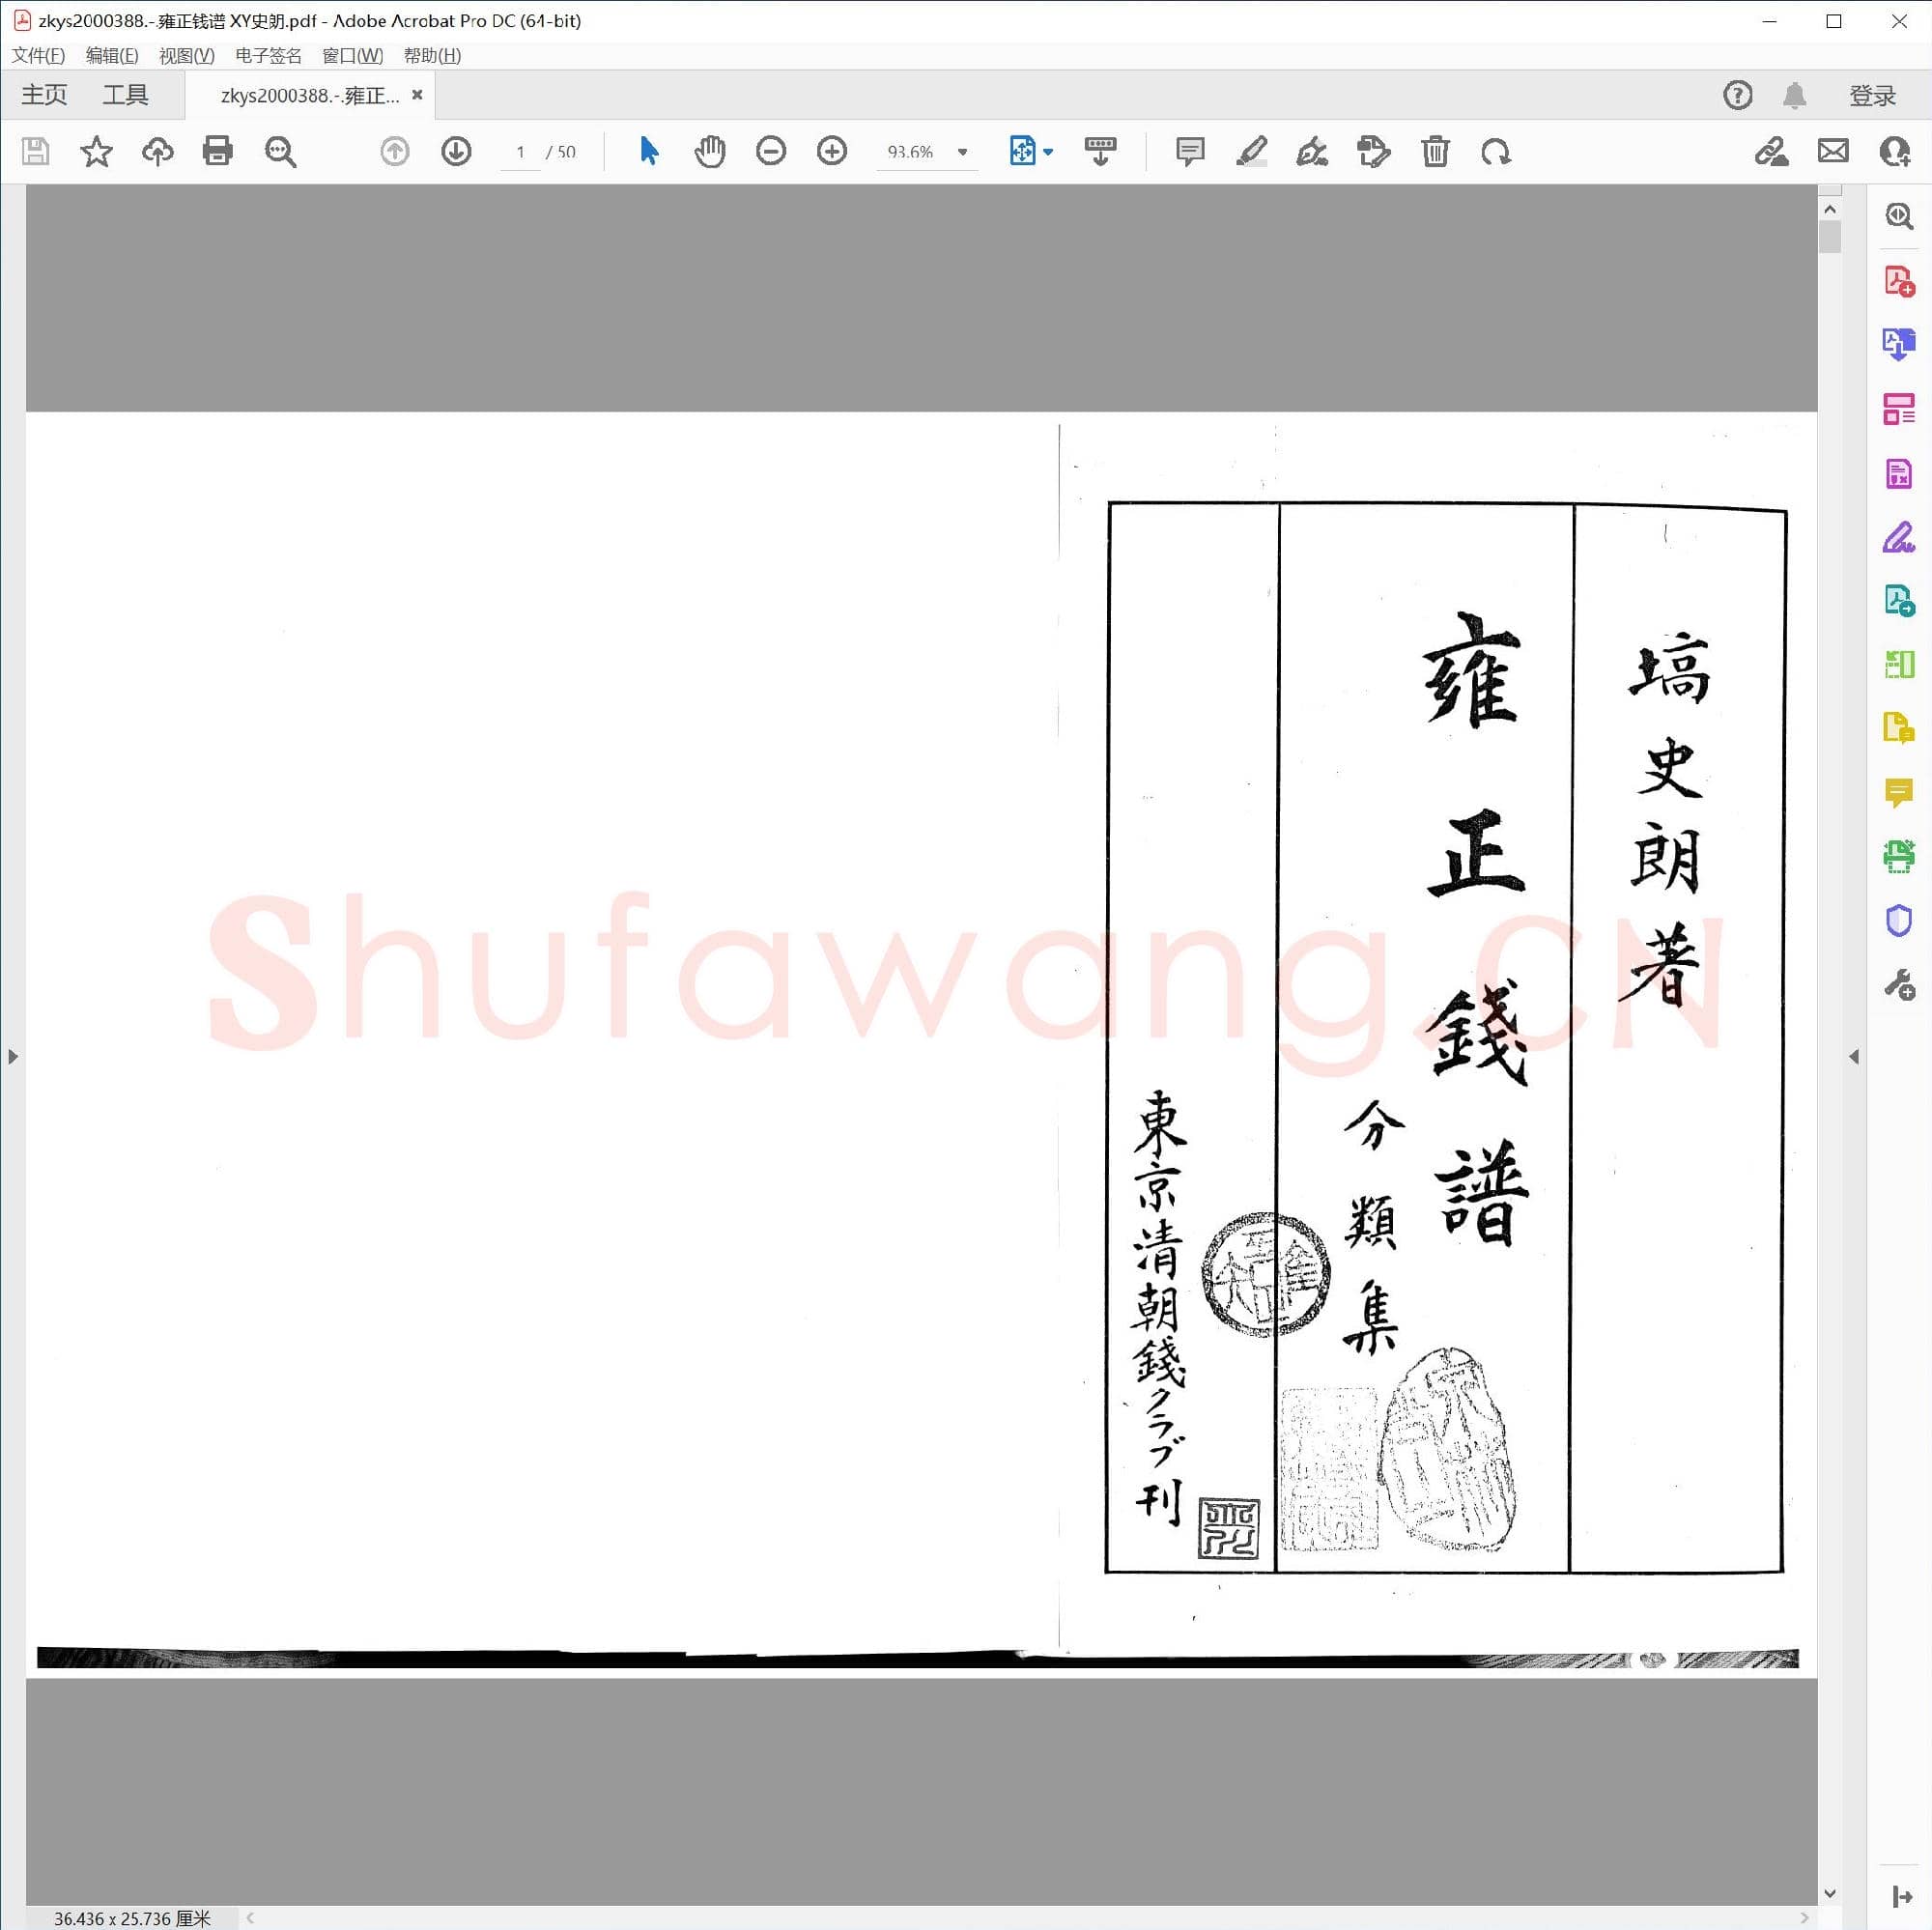This screenshot has width=1932, height=1930.
Task: Open the zoom percentage dropdown
Action: tap(961, 152)
